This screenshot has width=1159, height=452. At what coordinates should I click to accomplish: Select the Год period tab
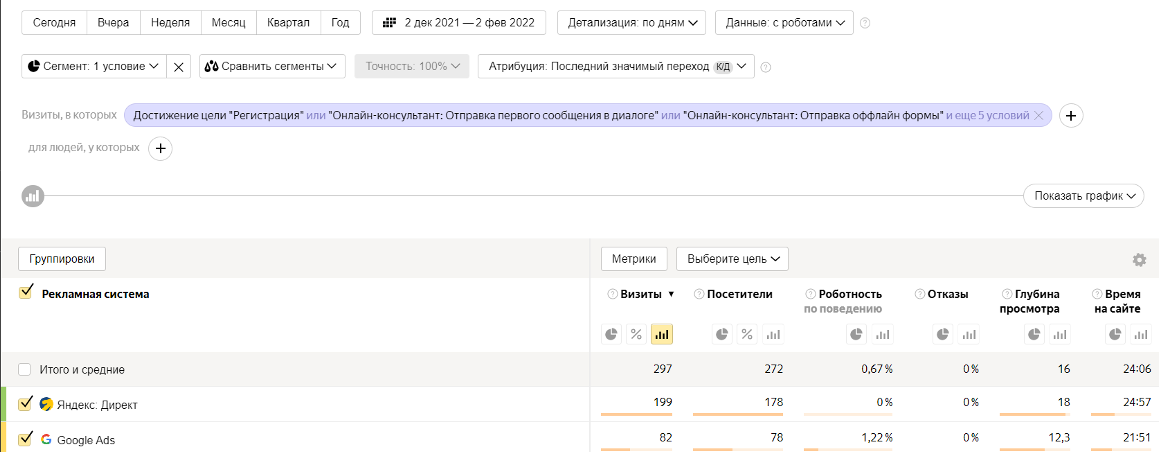[340, 23]
